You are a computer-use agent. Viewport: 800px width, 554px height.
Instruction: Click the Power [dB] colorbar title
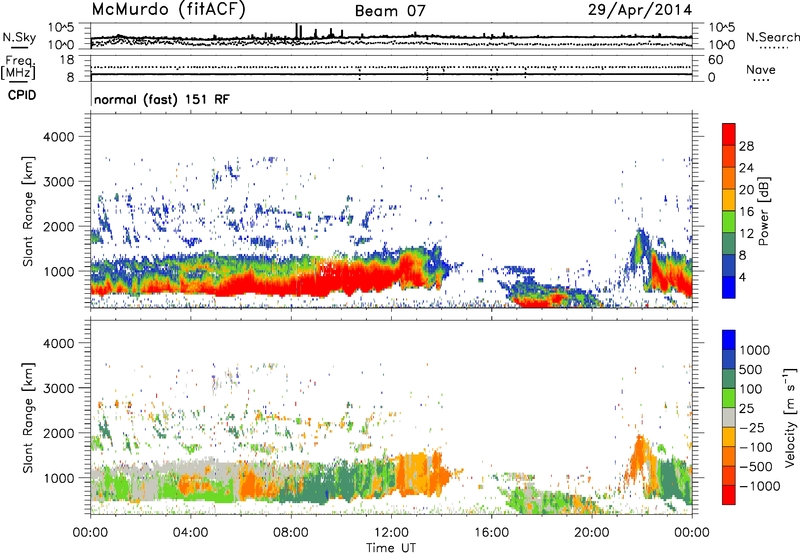click(763, 211)
